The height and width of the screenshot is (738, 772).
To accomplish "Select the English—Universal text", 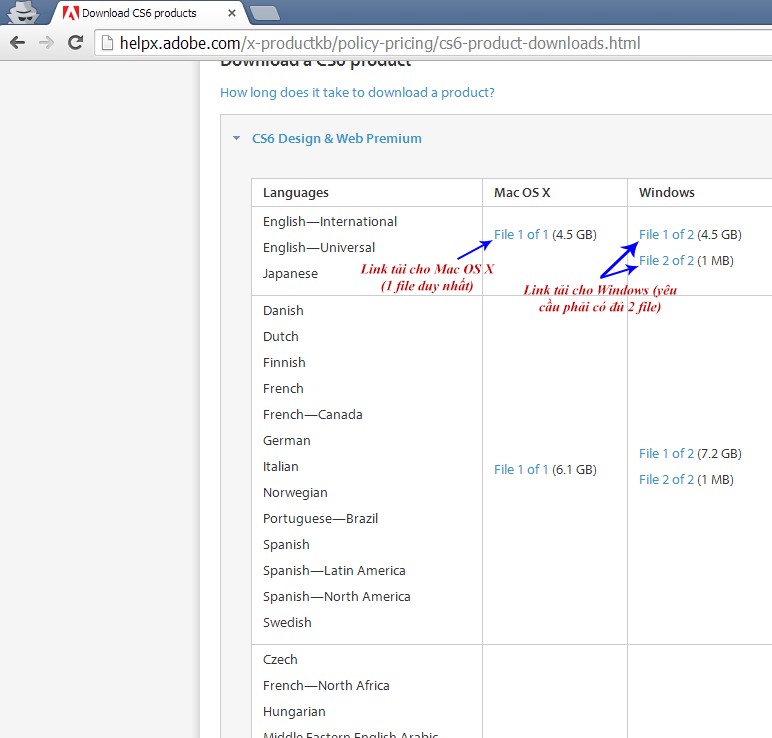I will tap(319, 248).
